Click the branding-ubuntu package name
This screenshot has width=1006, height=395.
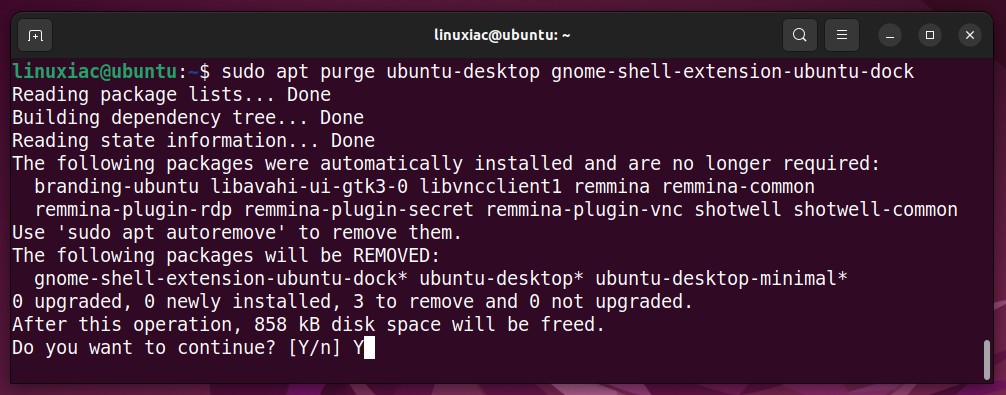click(116, 187)
